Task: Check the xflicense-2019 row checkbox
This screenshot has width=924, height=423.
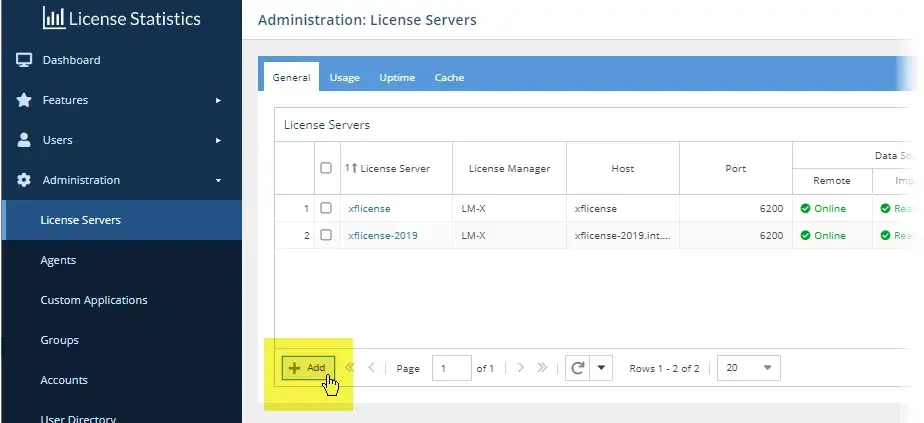Action: click(326, 235)
